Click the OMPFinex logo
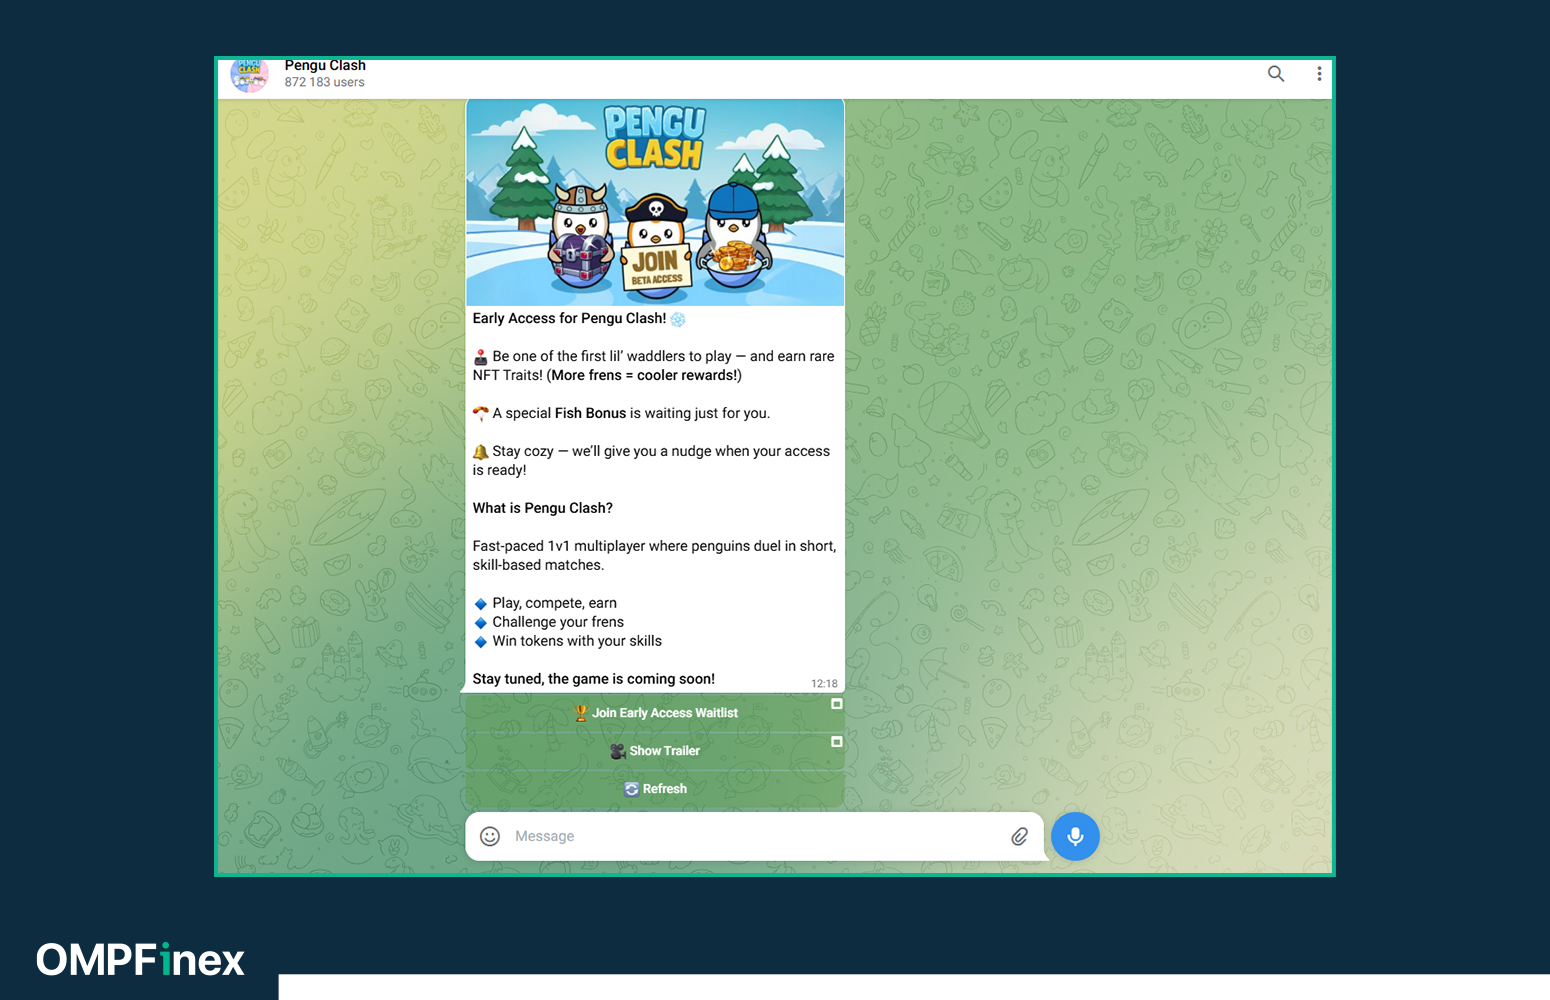 point(140,960)
